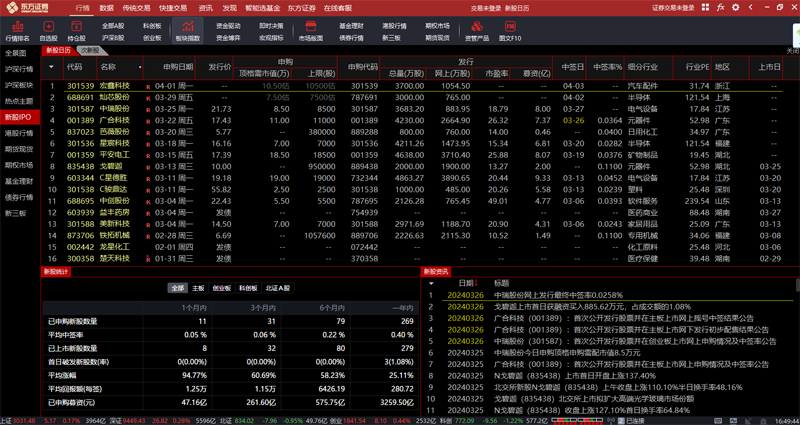
Task: Click 即时决策 toolbar button
Action: [271, 26]
